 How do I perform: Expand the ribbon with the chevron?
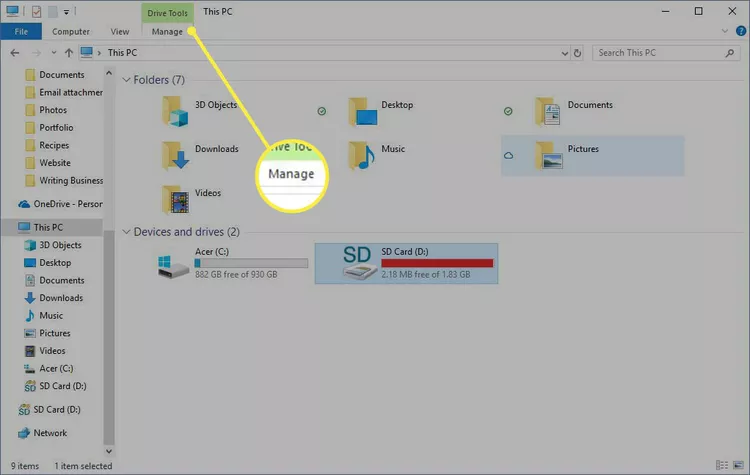[725, 31]
